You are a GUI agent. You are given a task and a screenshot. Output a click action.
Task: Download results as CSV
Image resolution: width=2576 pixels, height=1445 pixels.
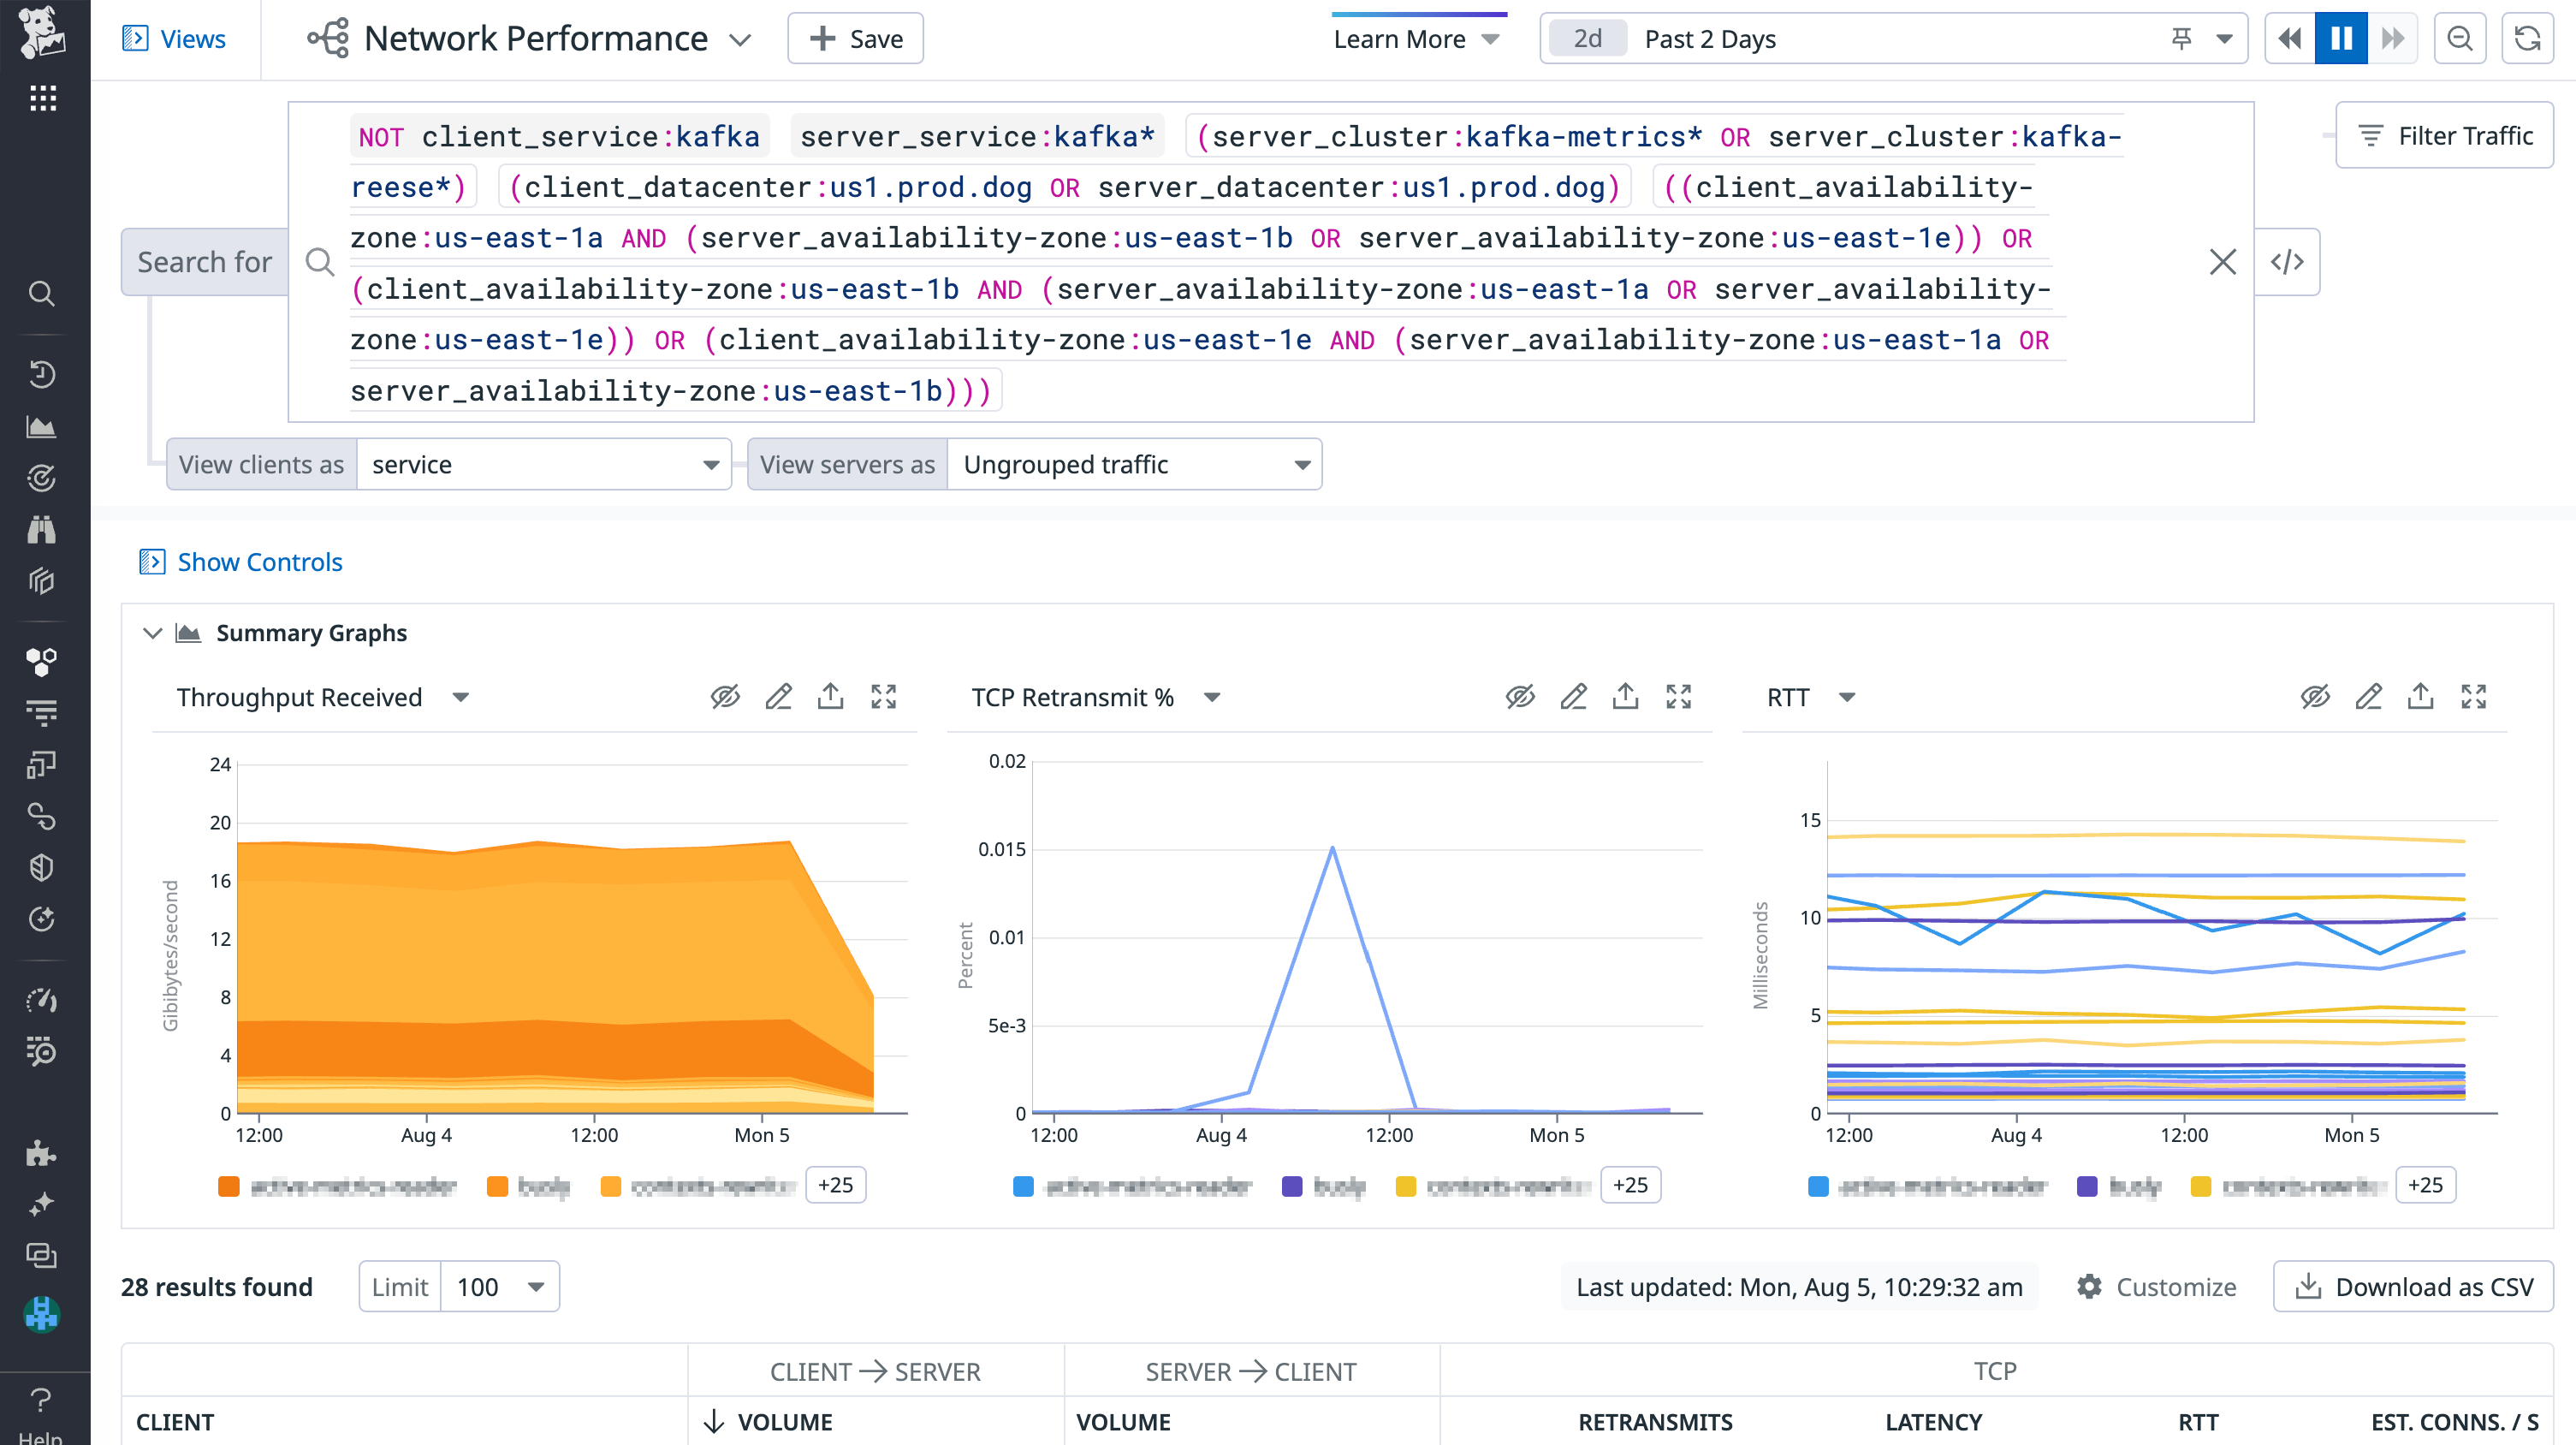pyautogui.click(x=2411, y=1286)
